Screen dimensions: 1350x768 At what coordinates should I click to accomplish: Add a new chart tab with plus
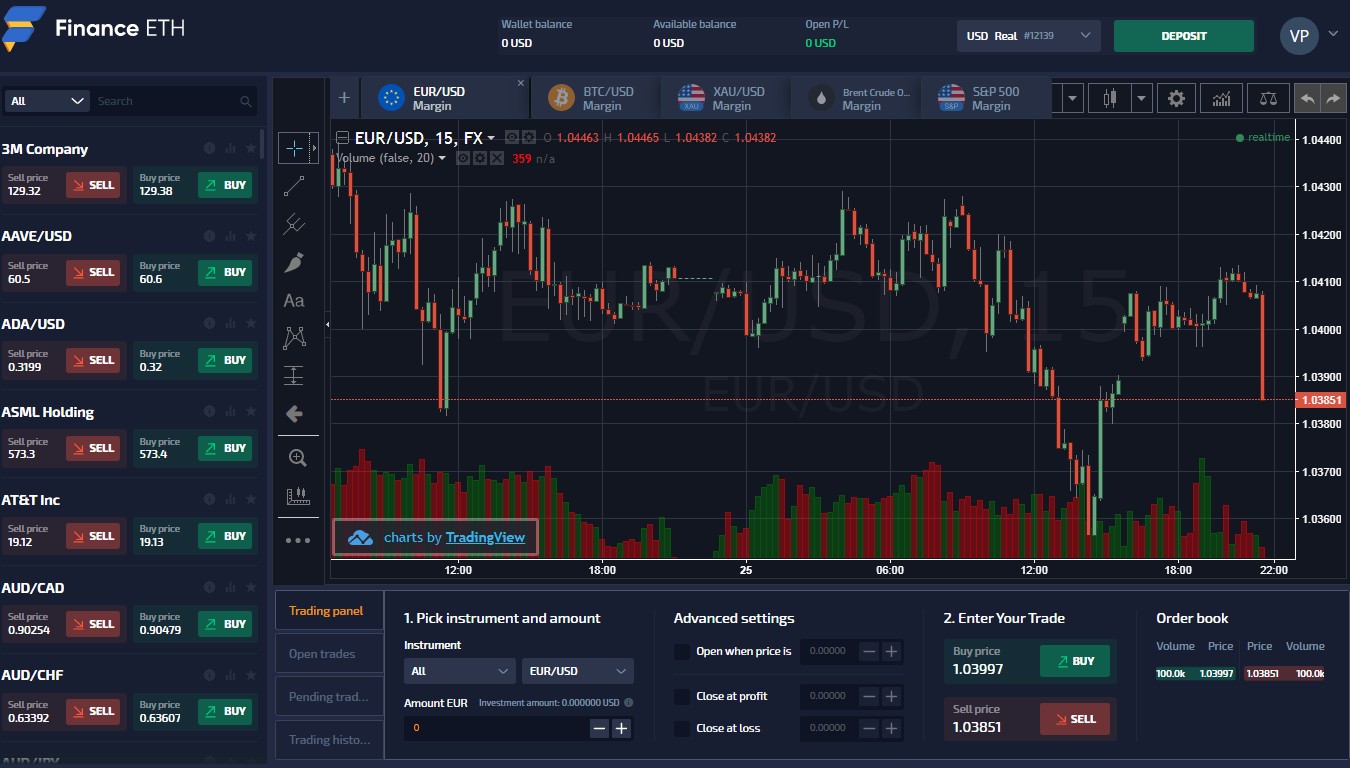pos(344,98)
